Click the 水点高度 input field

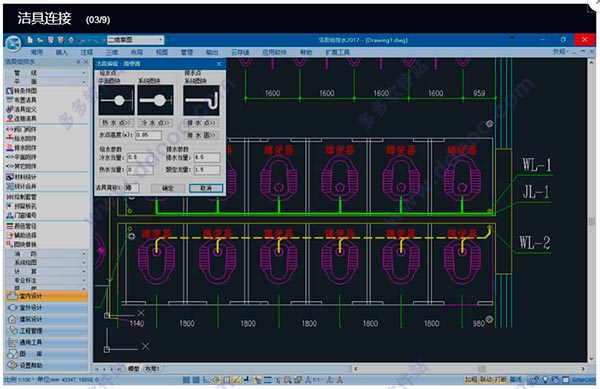pyautogui.click(x=148, y=135)
